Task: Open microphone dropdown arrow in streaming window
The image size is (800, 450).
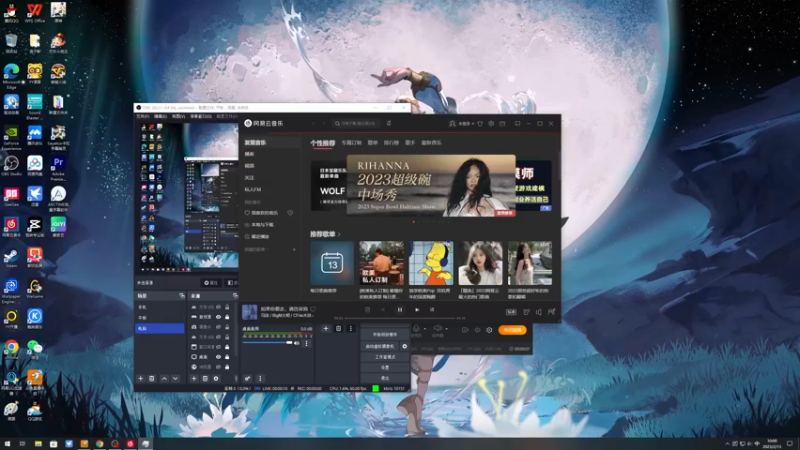Action: pos(425,329)
